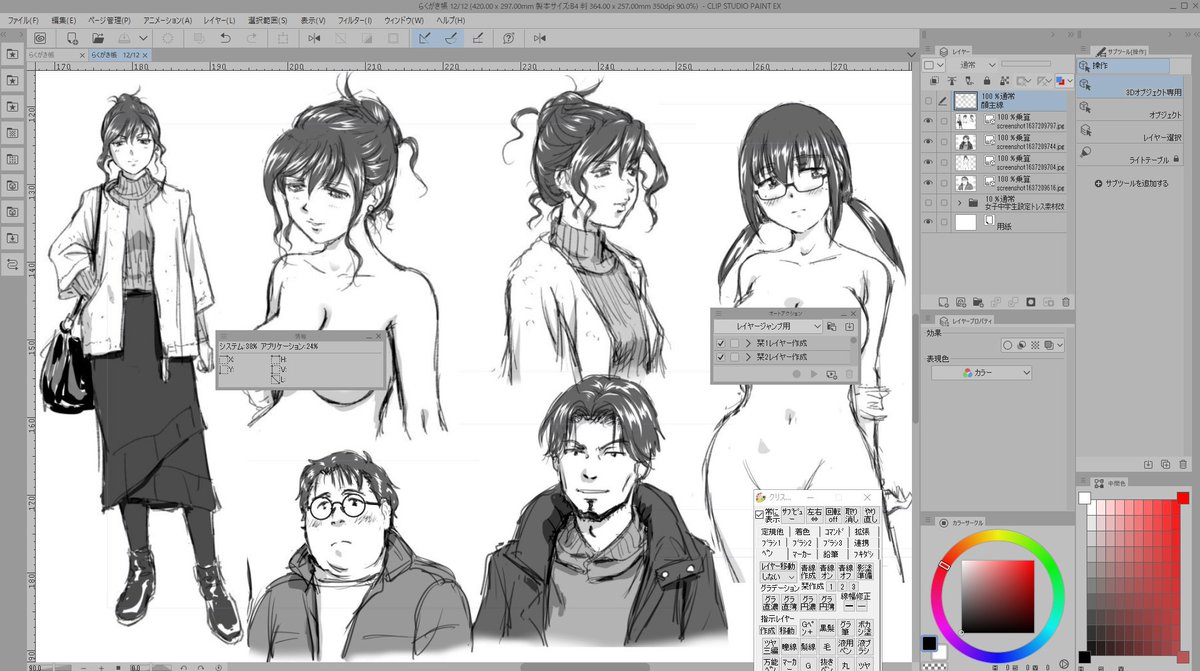Delete layer with trash icon in Layer panel
The height and width of the screenshot is (671, 1200).
(1066, 301)
